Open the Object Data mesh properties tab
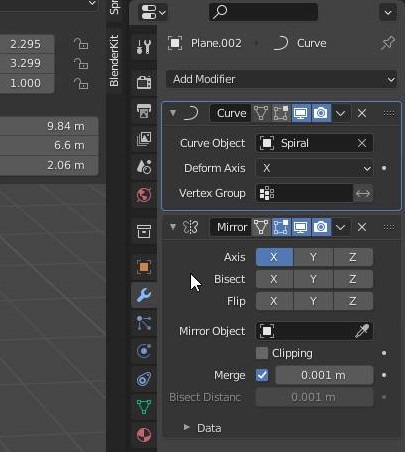This screenshot has width=405, height=452. pos(144,407)
